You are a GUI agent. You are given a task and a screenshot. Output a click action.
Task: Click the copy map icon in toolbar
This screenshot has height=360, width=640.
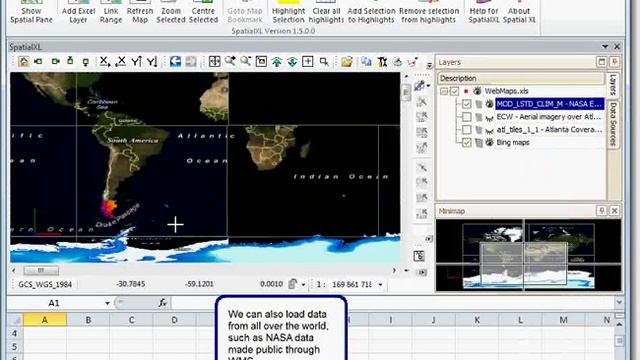pos(366,62)
